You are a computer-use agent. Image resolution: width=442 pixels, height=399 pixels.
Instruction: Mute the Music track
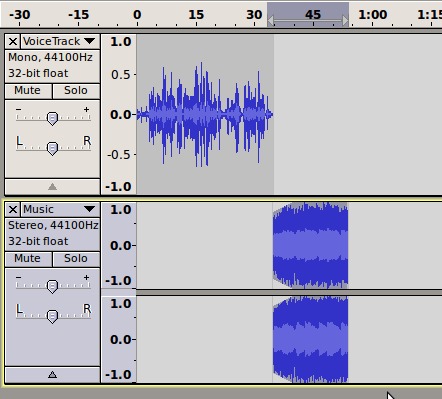[x=28, y=259]
